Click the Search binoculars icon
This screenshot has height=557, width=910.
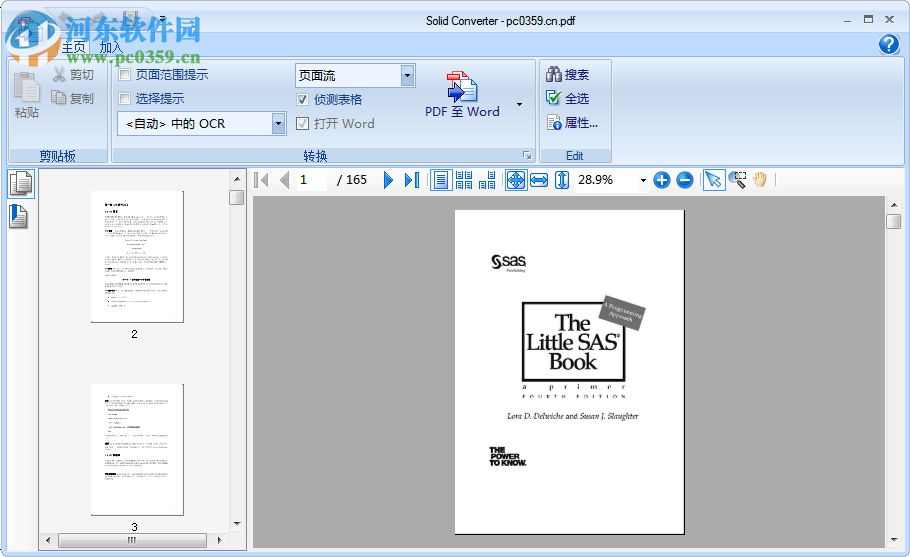[554, 74]
